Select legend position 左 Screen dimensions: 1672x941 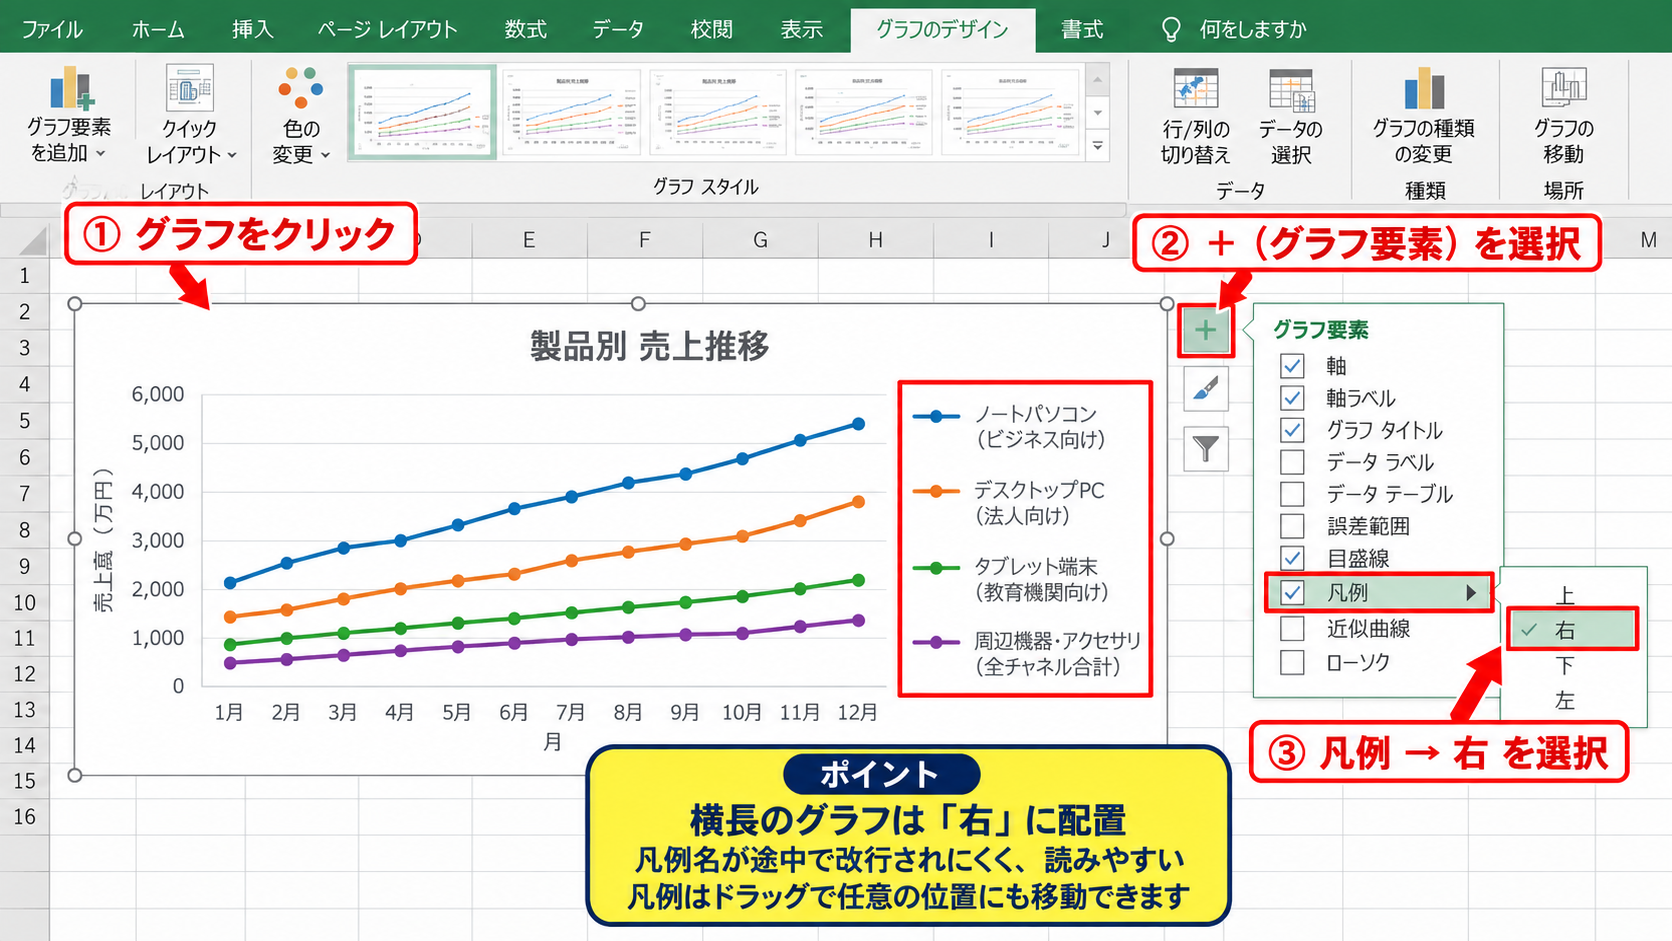click(x=1565, y=701)
